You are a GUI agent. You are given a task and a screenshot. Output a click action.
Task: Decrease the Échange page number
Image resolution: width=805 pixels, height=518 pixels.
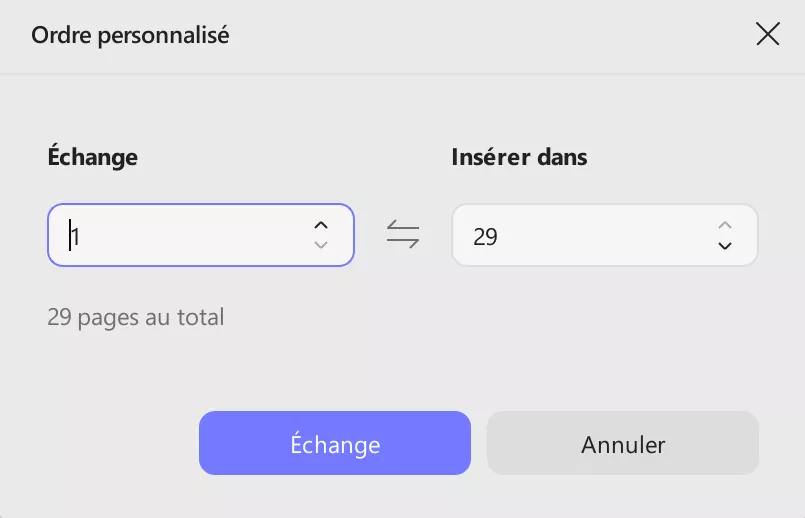pyautogui.click(x=321, y=246)
